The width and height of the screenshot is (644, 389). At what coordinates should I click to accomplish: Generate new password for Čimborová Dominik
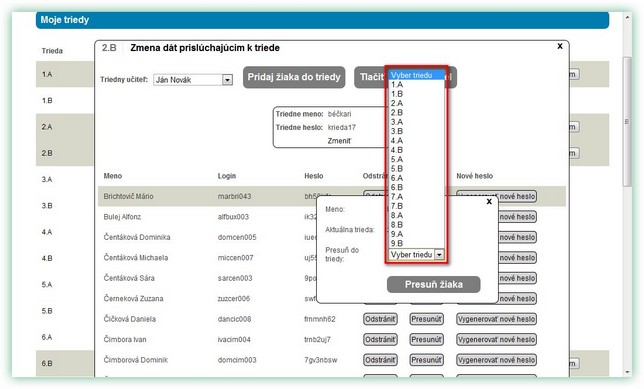(496, 360)
